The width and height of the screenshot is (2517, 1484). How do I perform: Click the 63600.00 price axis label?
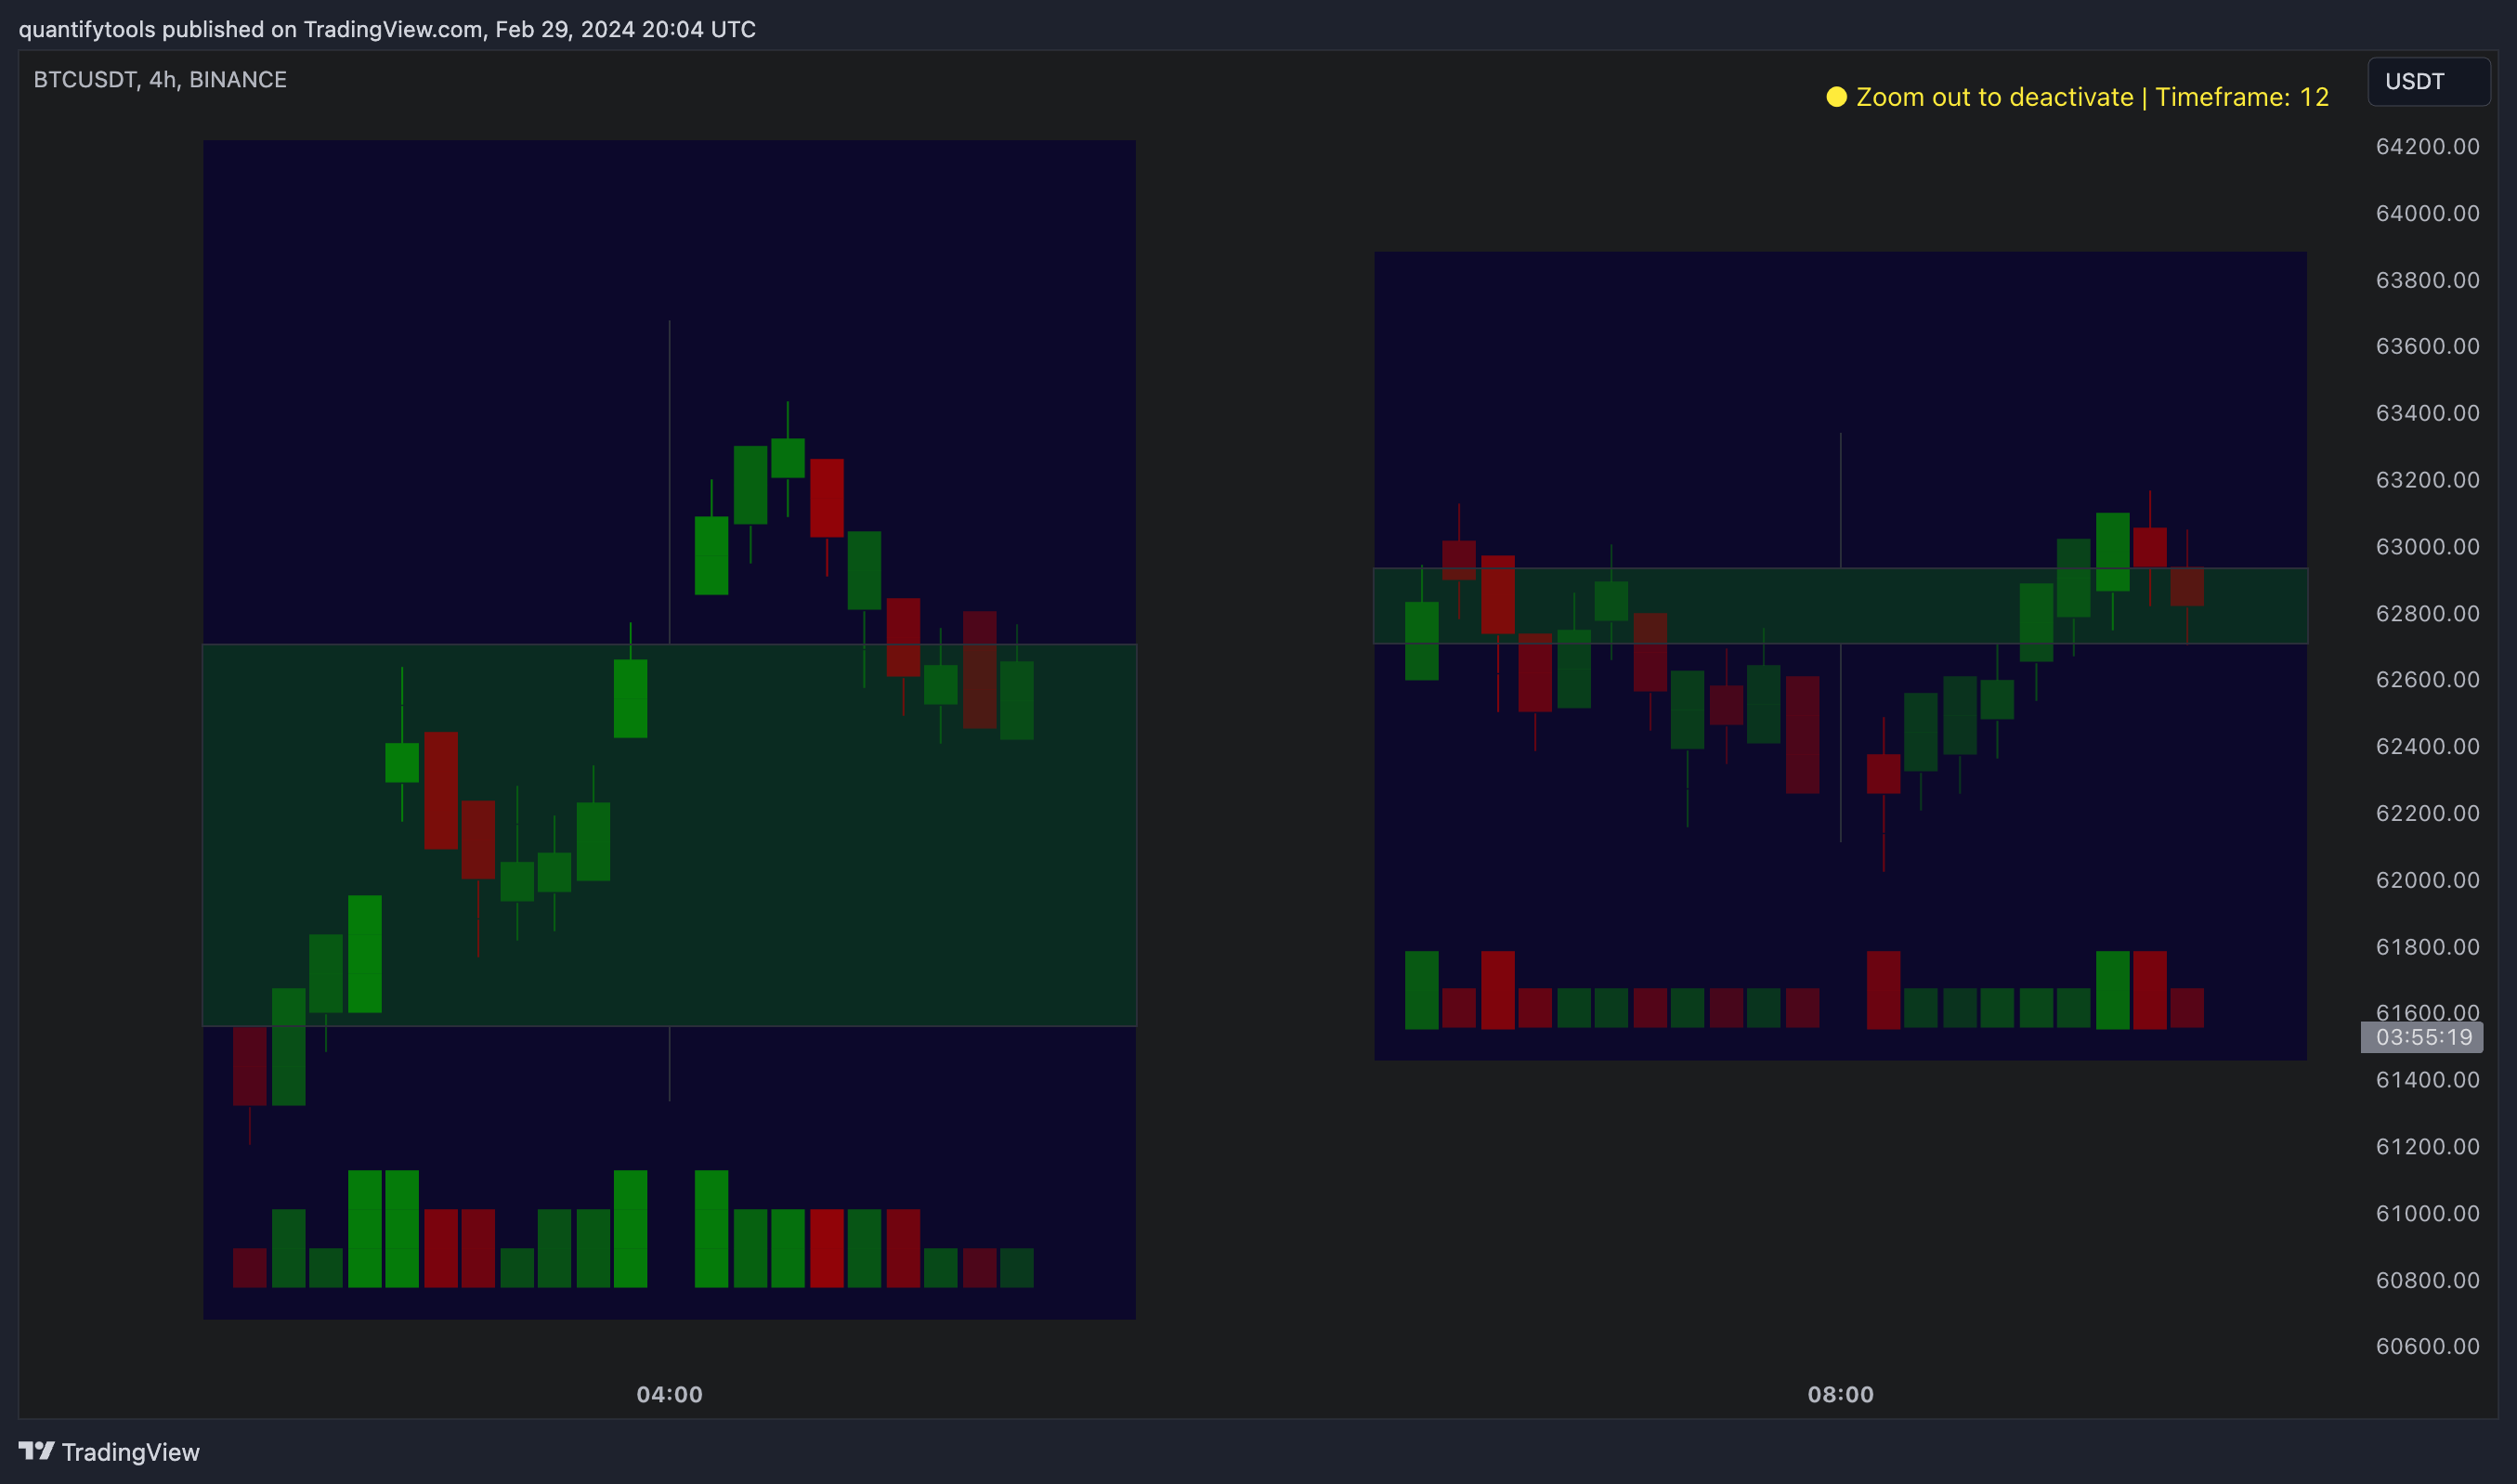point(2428,346)
